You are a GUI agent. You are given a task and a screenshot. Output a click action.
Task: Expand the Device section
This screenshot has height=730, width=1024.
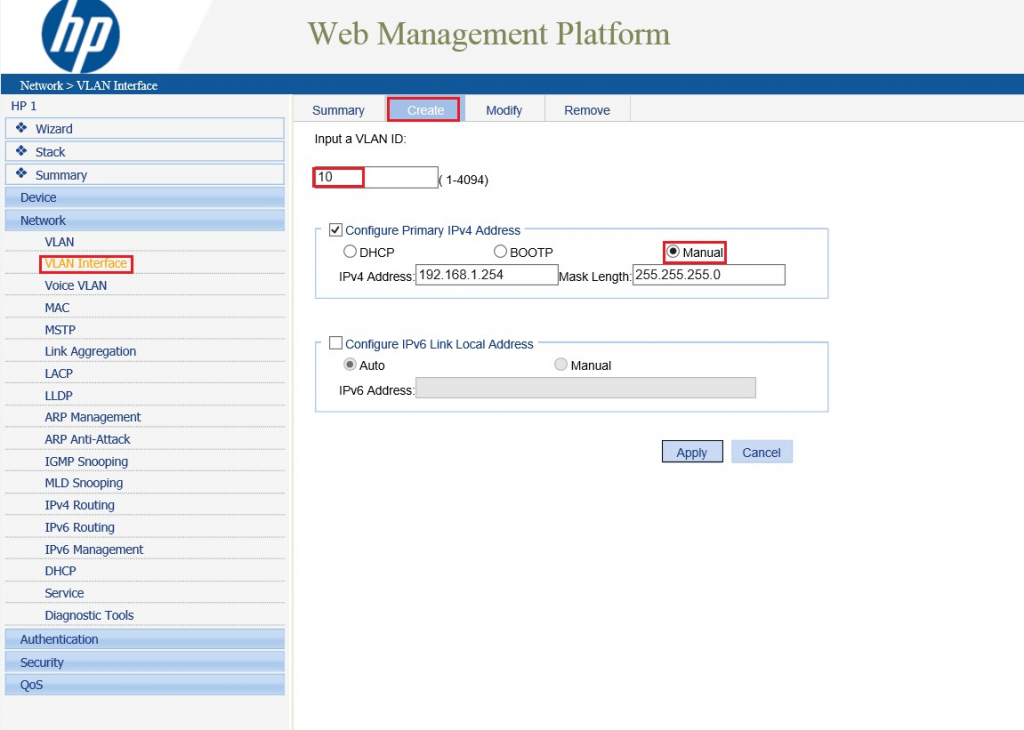[x=39, y=198]
